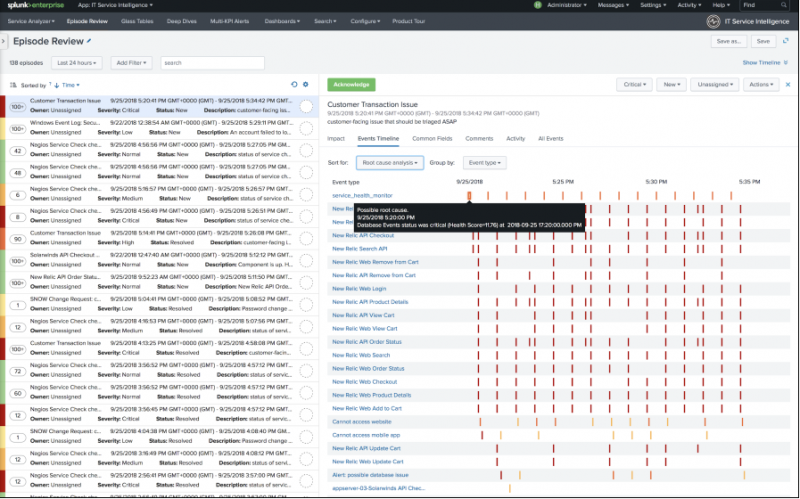Click the highlighted root cause marker on service_health_monitor
This screenshot has width=800, height=499.
click(x=469, y=195)
